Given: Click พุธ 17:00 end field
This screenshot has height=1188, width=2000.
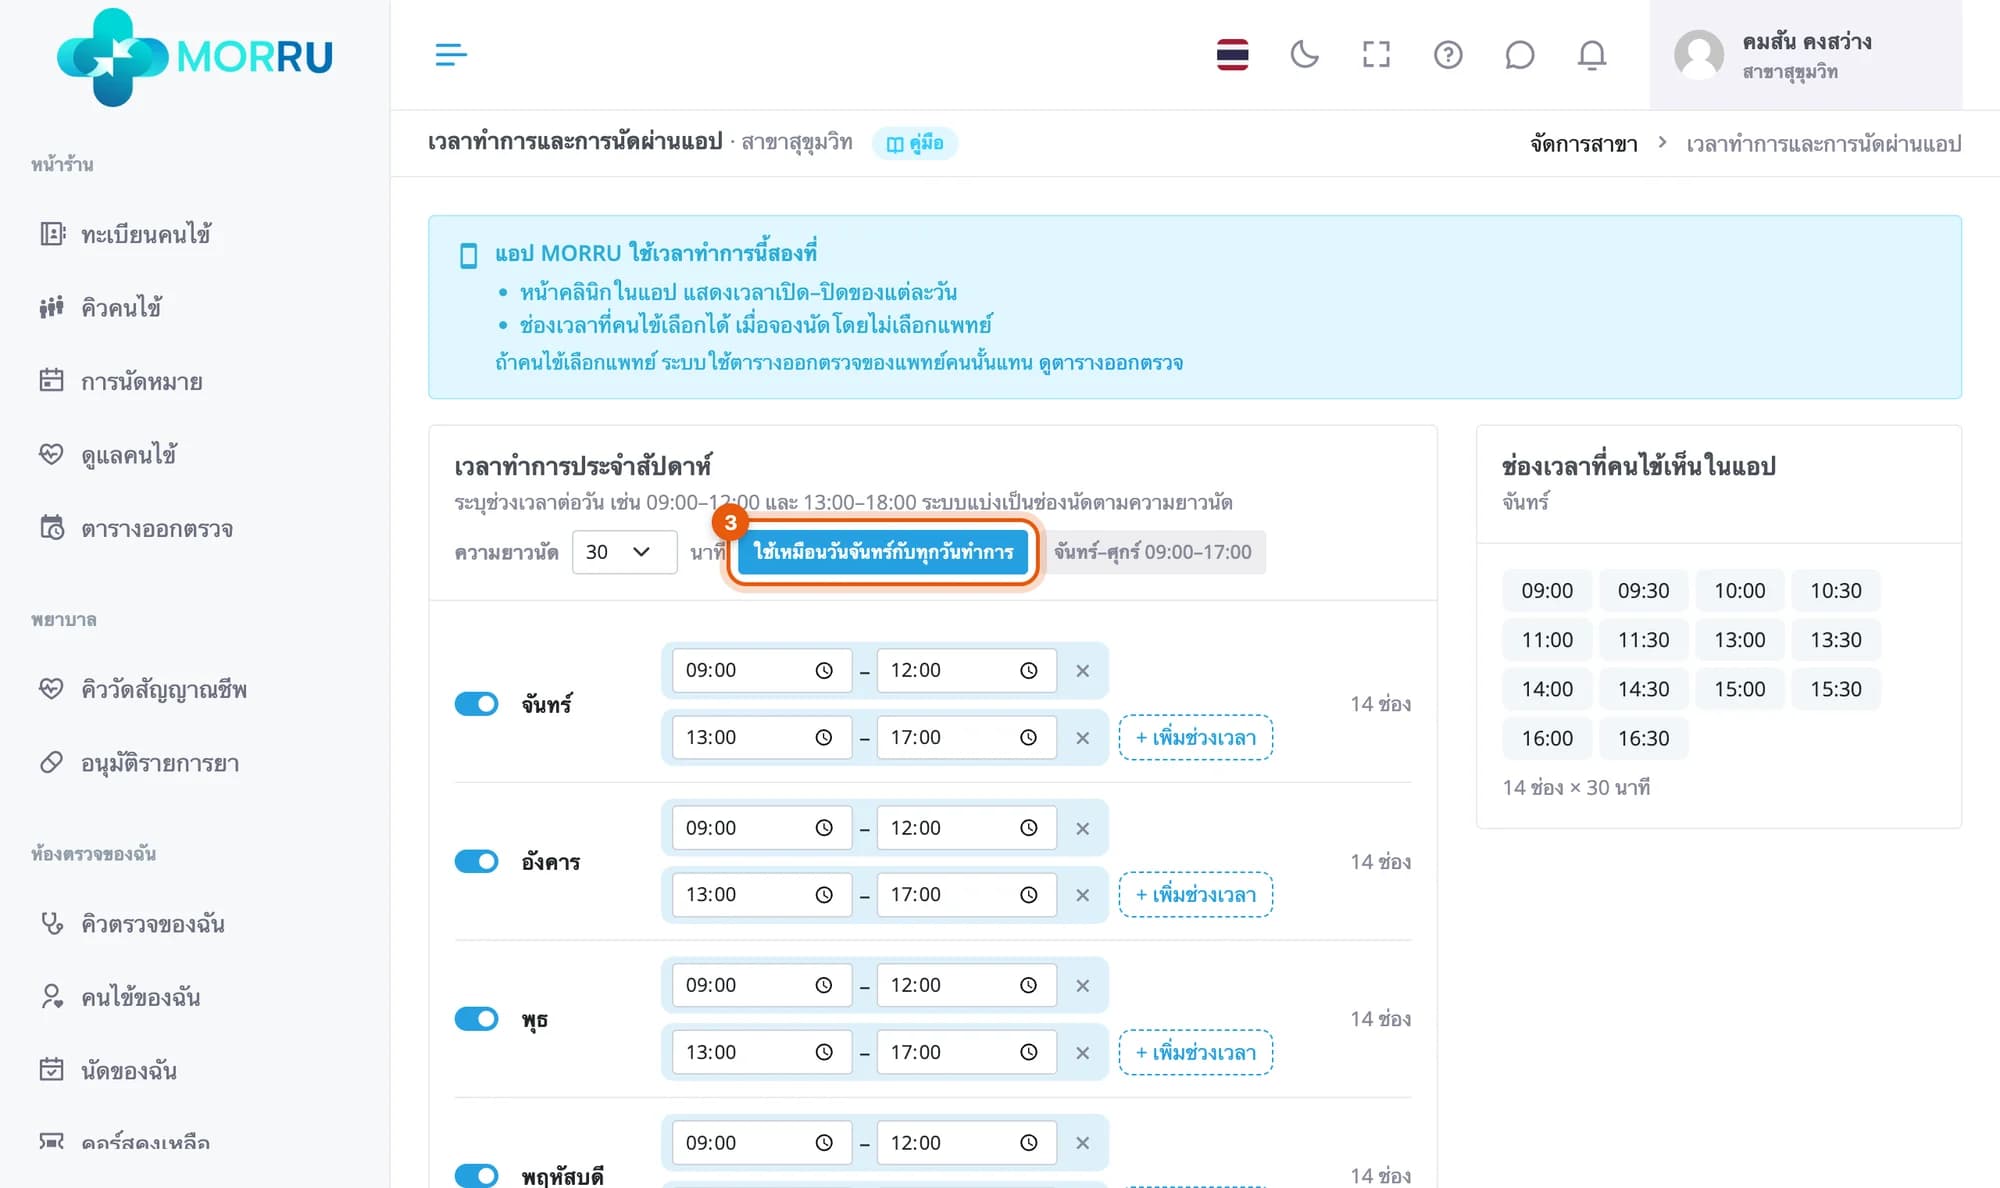Looking at the screenshot, I should [x=966, y=1052].
